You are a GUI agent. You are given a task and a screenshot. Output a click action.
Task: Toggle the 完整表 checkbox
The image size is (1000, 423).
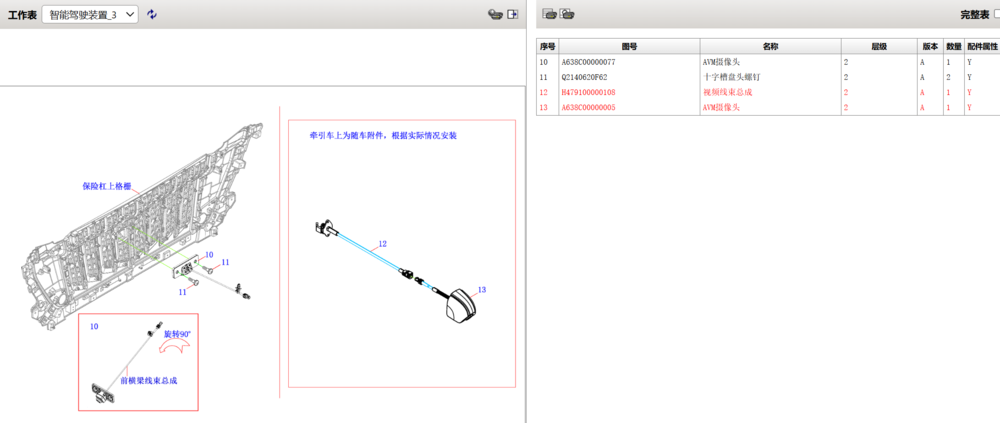click(x=997, y=14)
